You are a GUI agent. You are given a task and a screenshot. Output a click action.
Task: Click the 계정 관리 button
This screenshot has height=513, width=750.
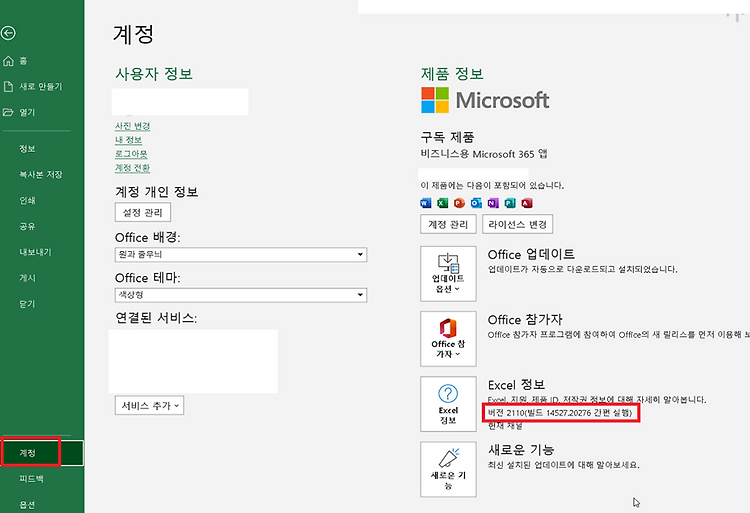(x=448, y=224)
